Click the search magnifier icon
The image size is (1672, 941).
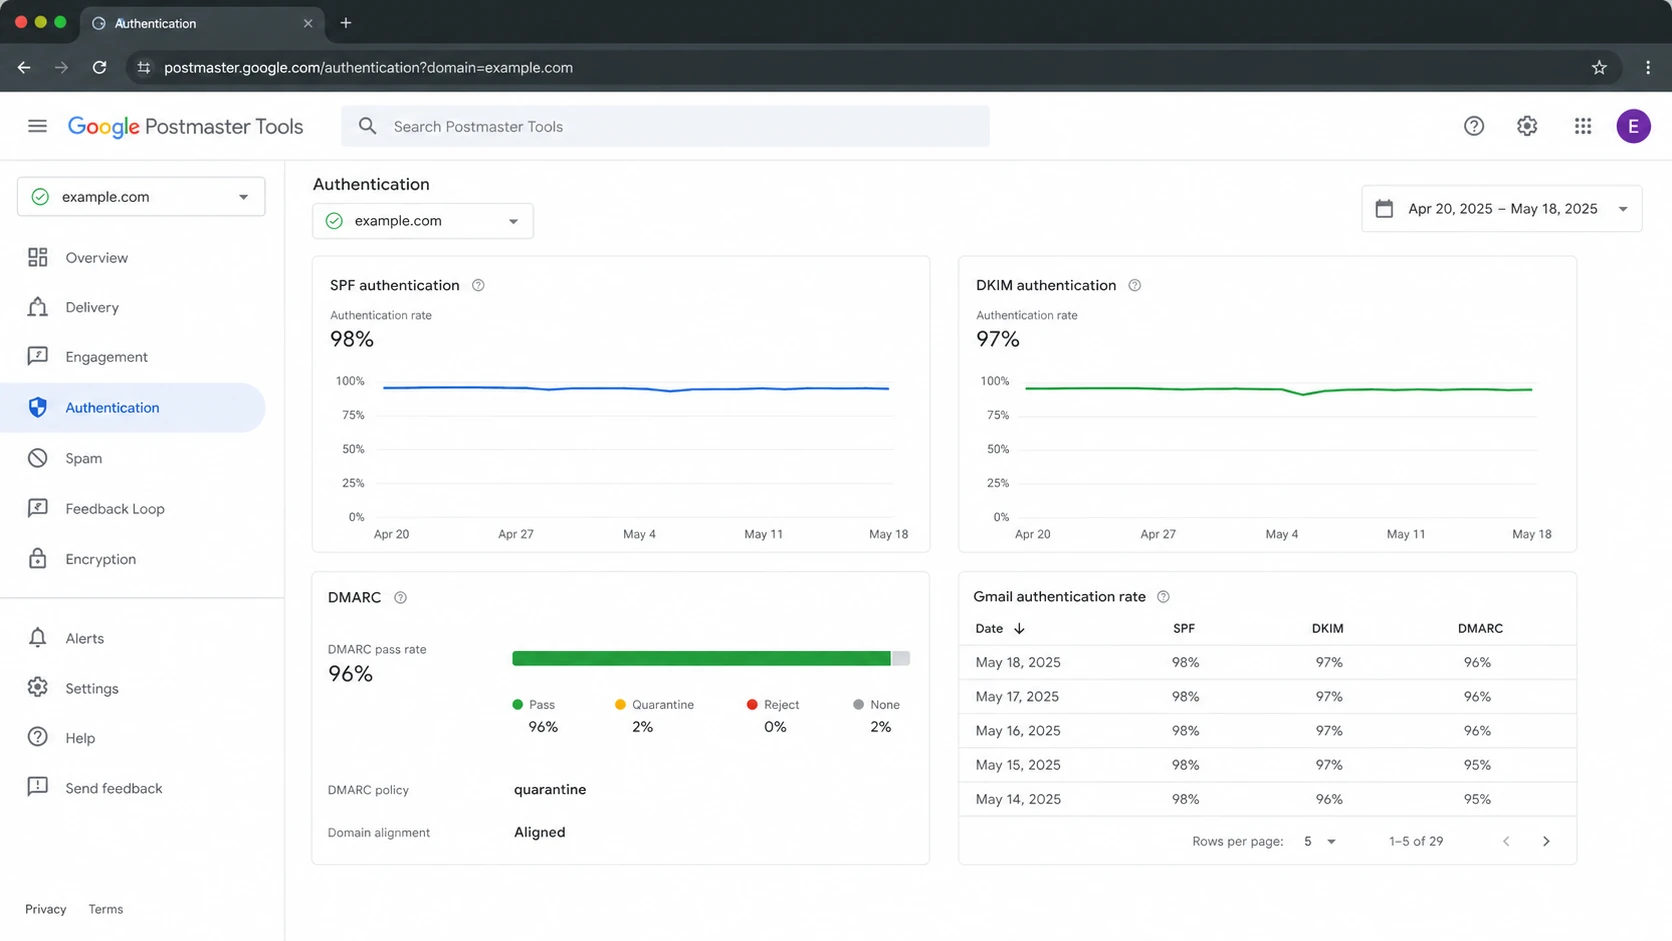pos(367,126)
